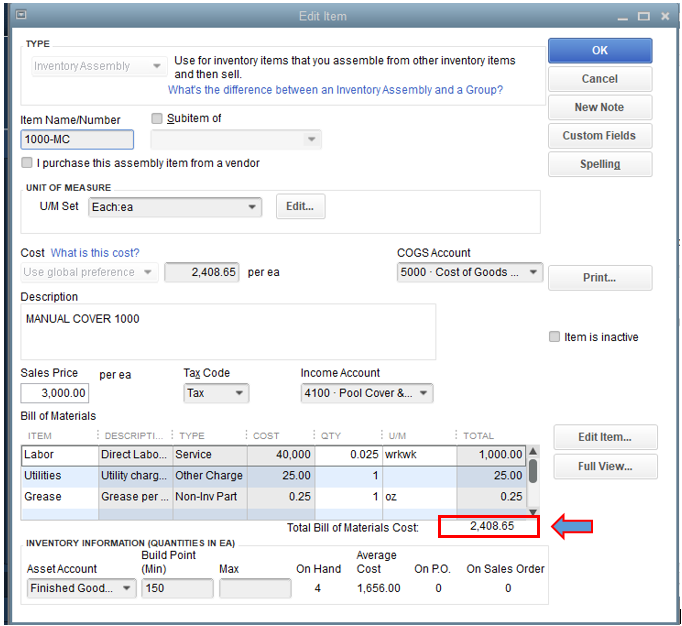Click the Sales Price input field
This screenshot has height=626, width=682.
55,393
